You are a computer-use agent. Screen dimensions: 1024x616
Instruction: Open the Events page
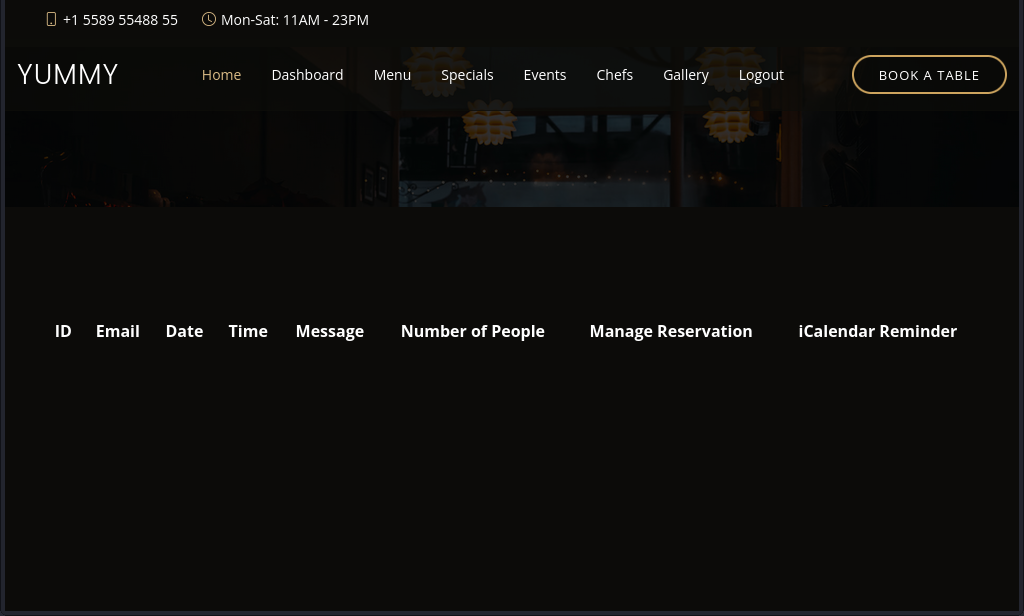(544, 74)
